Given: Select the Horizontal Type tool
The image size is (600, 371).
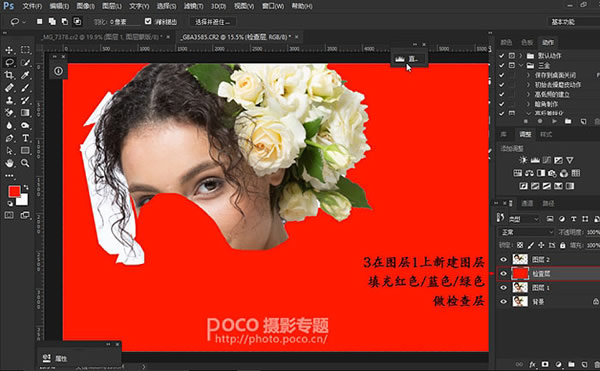Looking at the screenshot, I should pyautogui.click(x=25, y=138).
